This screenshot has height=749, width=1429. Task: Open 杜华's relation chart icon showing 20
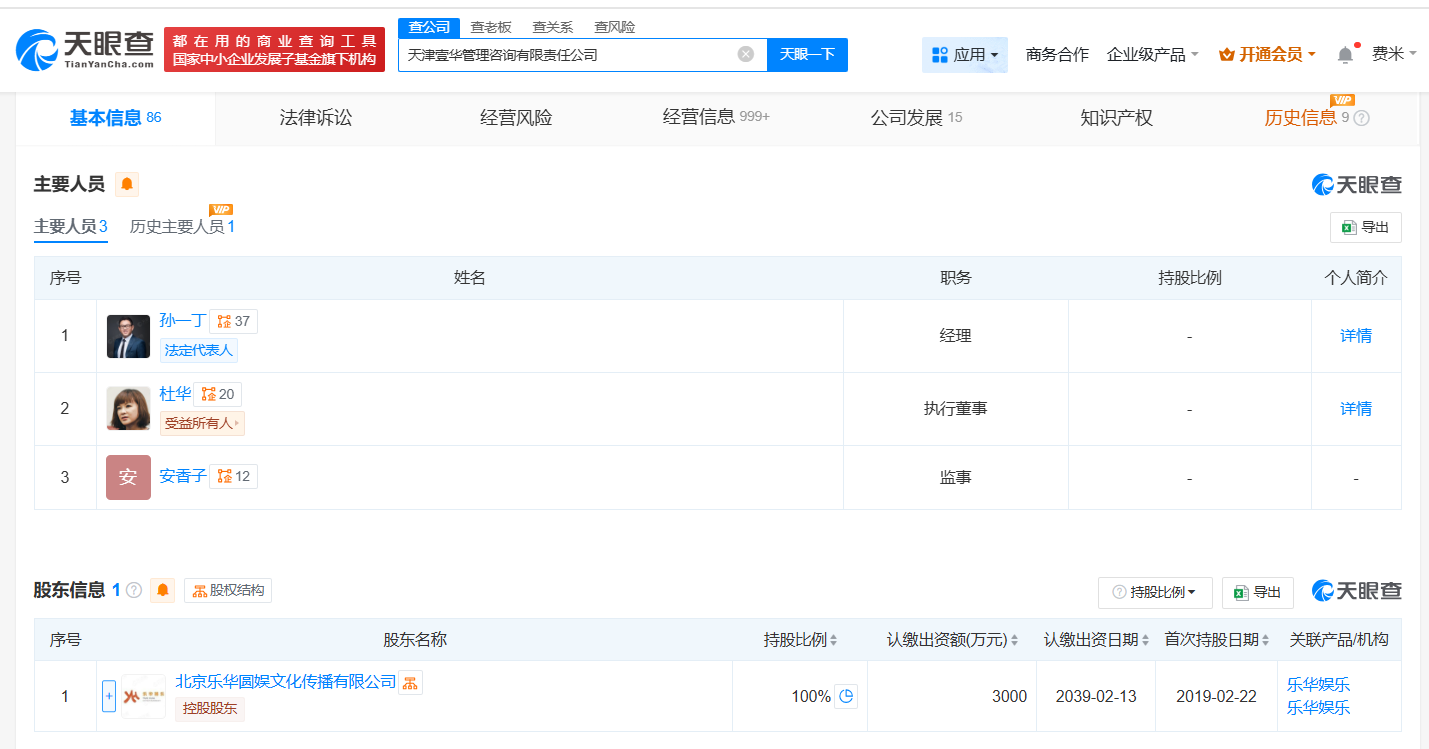click(x=218, y=394)
